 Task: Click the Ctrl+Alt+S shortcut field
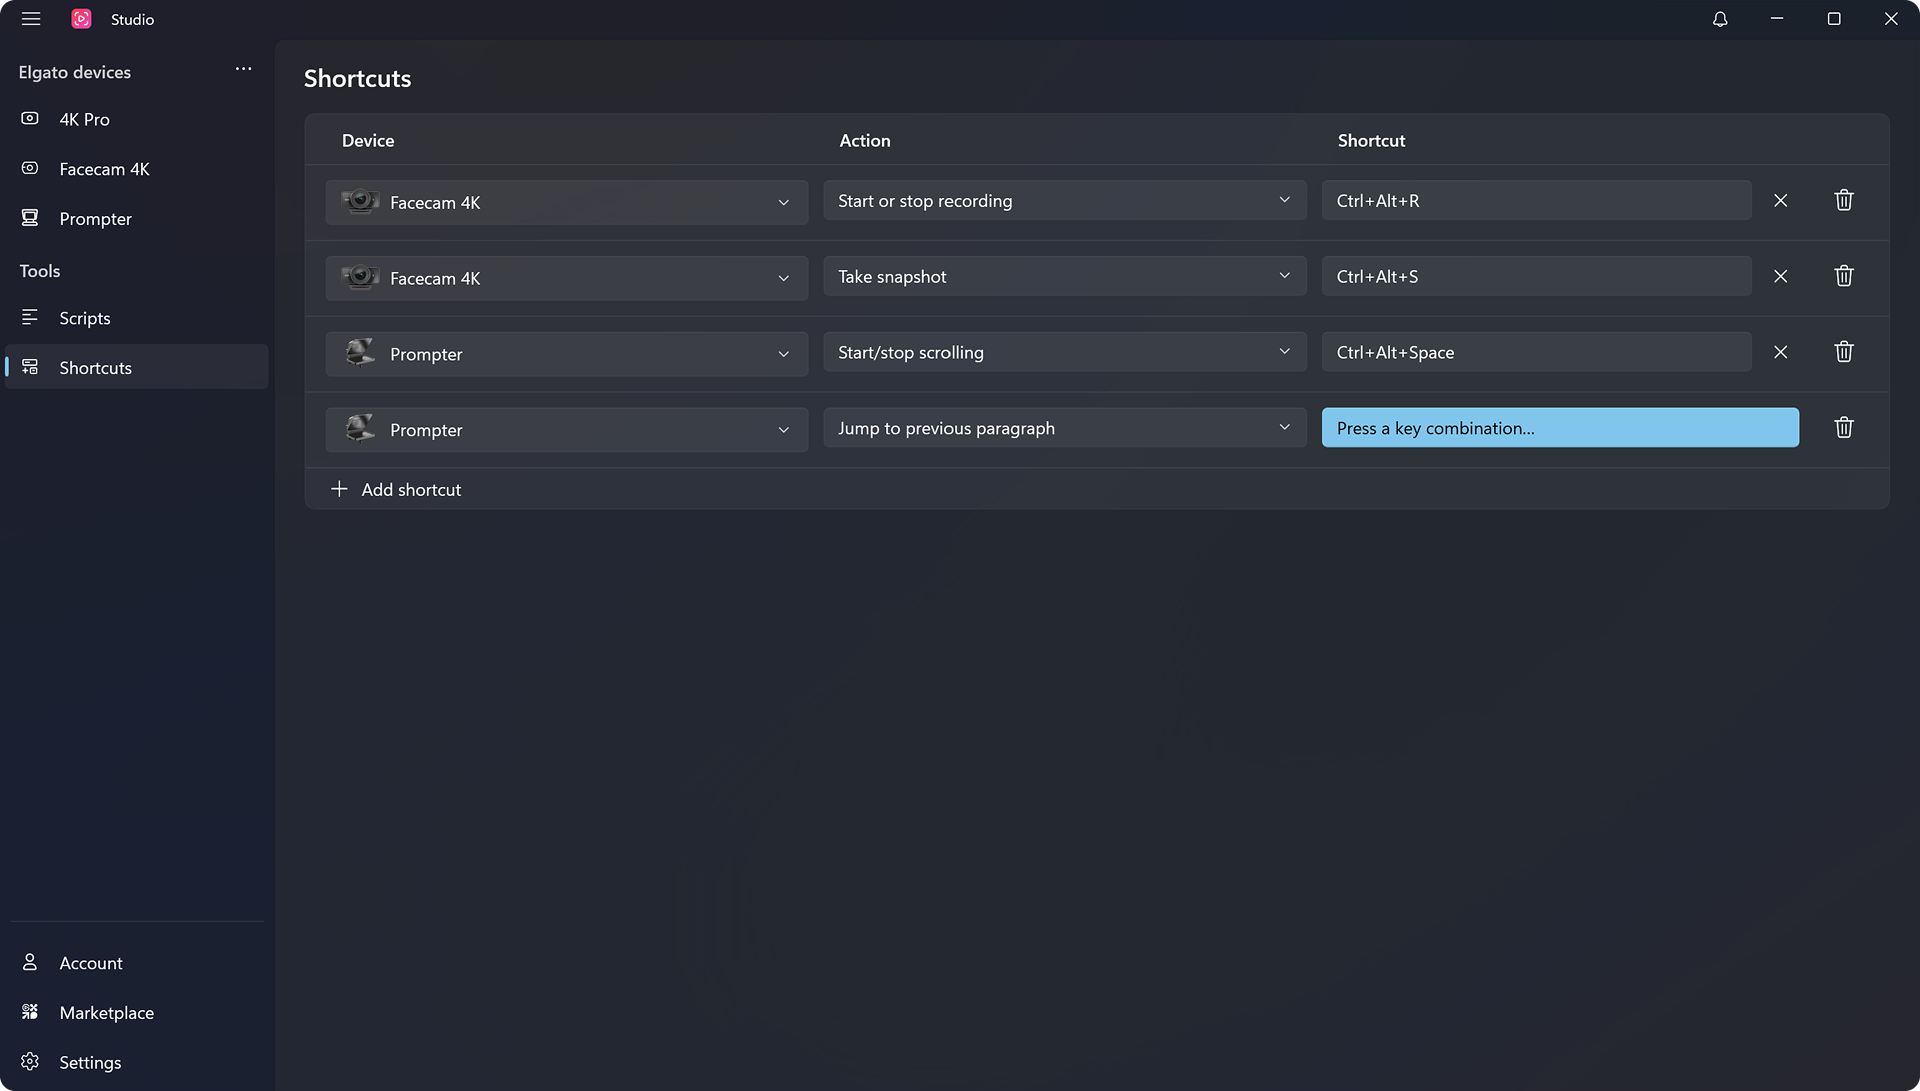pos(1536,277)
